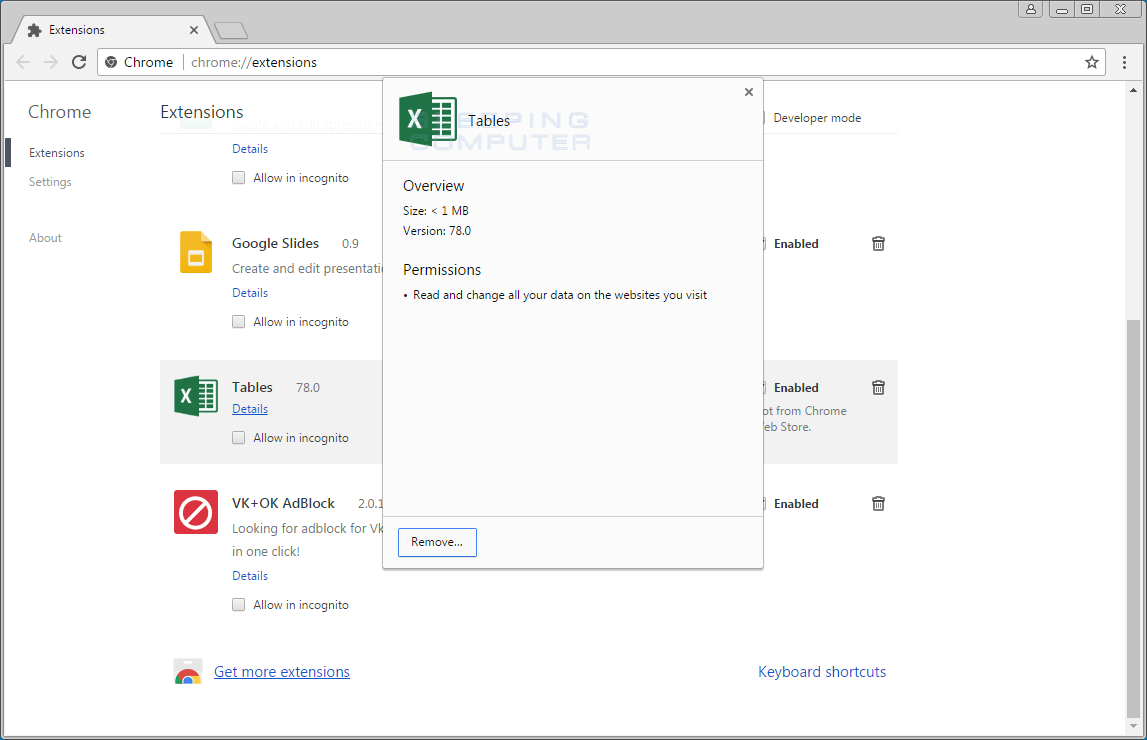Click the Chrome Web Store icon beside Get more extensions
The height and width of the screenshot is (740, 1147).
[x=188, y=671]
